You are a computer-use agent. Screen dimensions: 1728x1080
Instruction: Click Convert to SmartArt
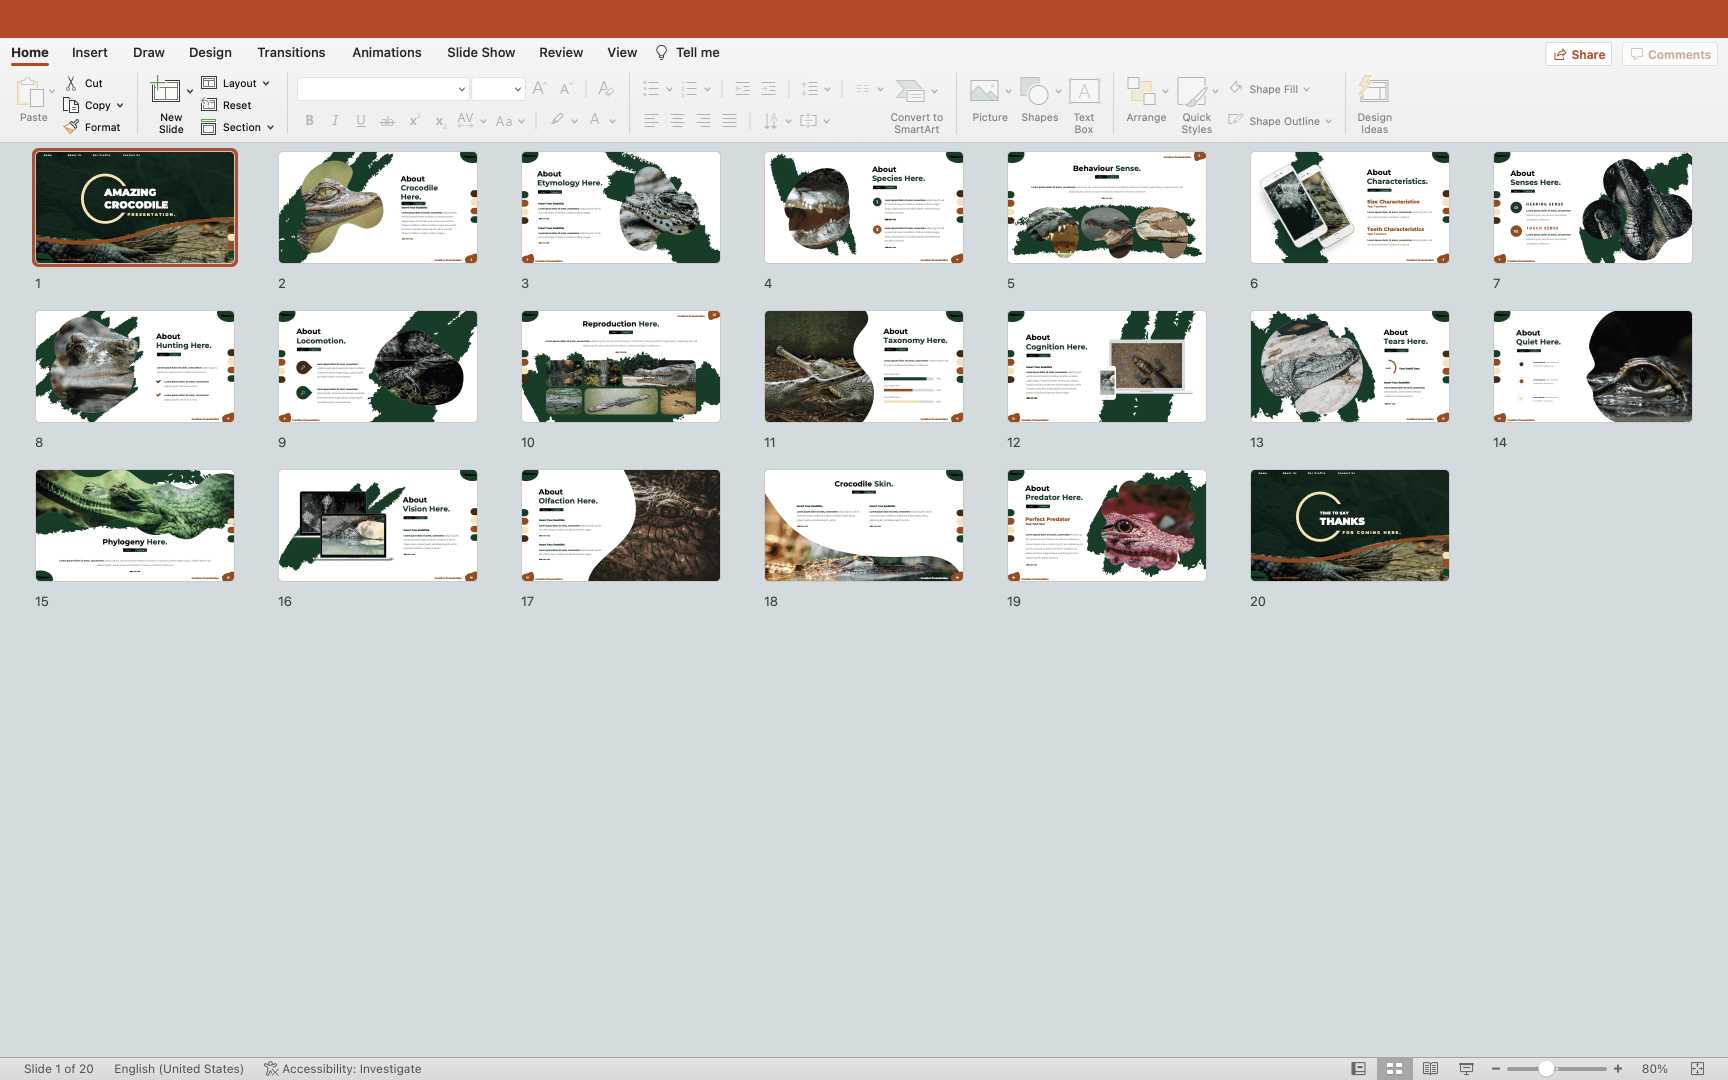(x=910, y=93)
